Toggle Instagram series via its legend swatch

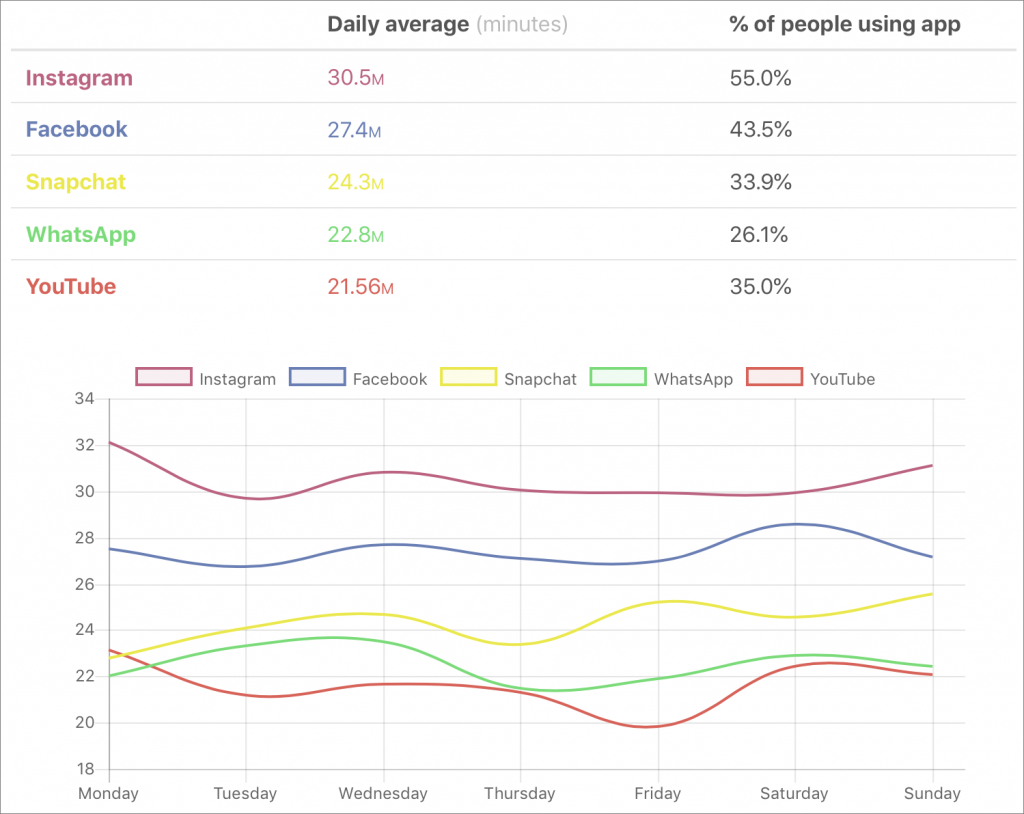[x=163, y=378]
